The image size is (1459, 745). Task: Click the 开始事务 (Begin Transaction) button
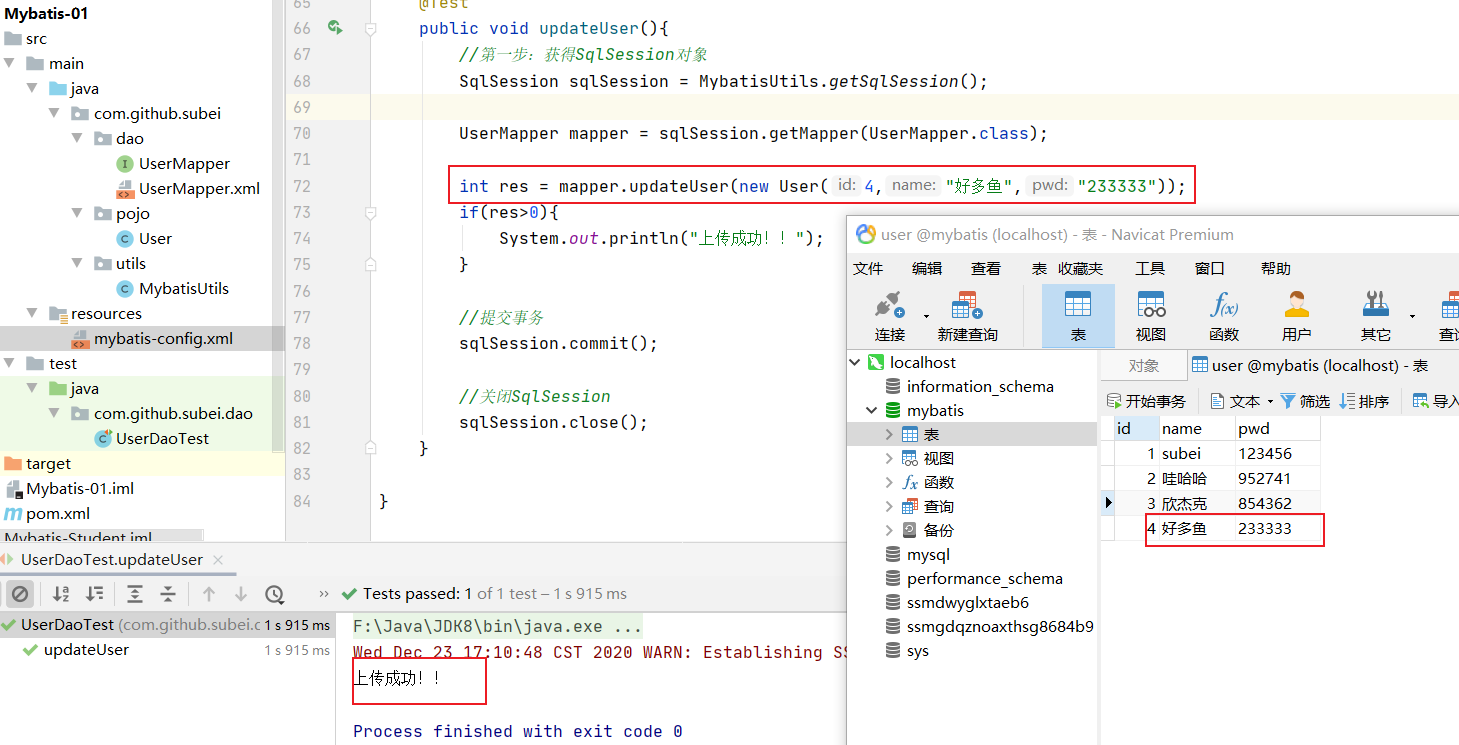click(x=1146, y=401)
